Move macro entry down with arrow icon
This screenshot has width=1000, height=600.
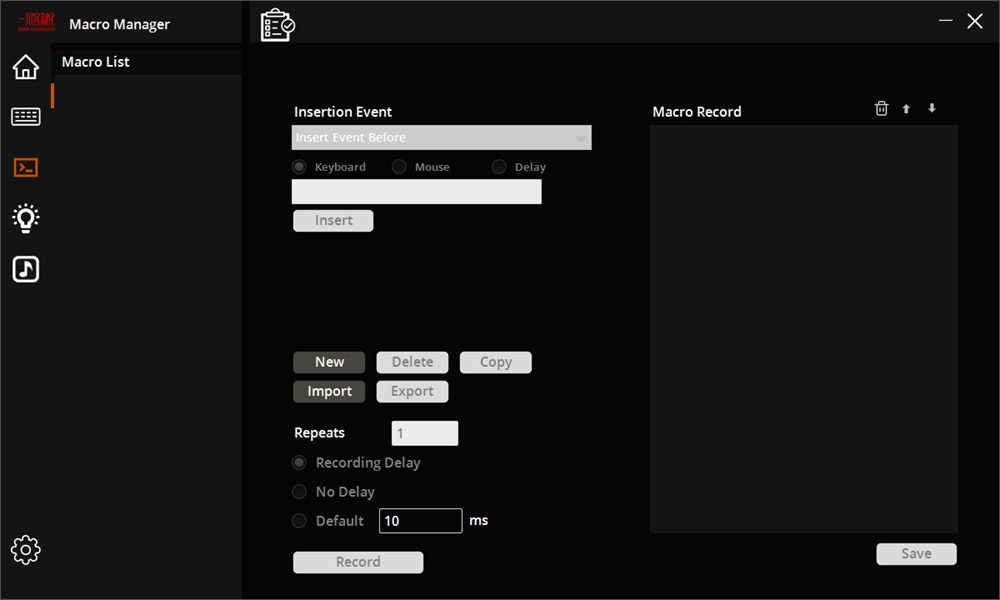tap(932, 109)
